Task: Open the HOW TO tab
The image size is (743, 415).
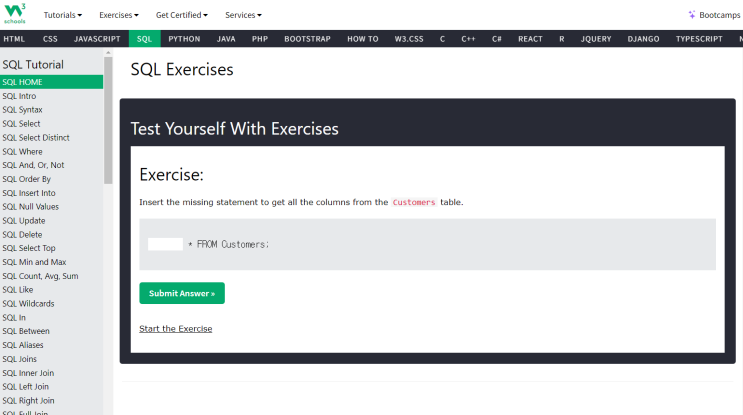Action: click(362, 39)
